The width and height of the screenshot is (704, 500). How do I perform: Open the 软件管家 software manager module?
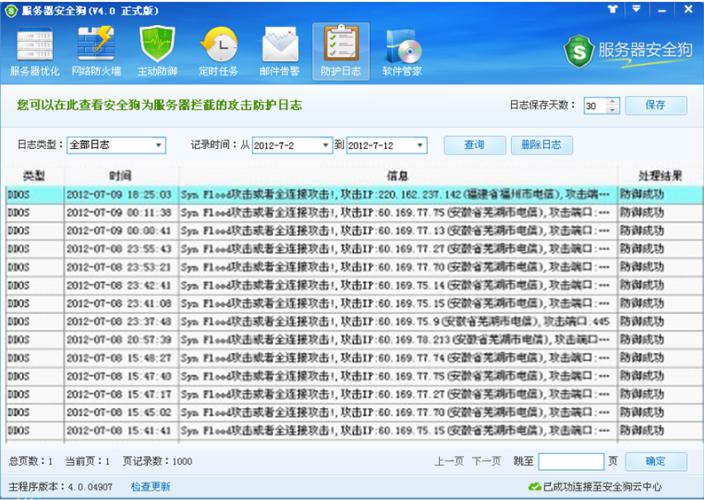point(402,52)
